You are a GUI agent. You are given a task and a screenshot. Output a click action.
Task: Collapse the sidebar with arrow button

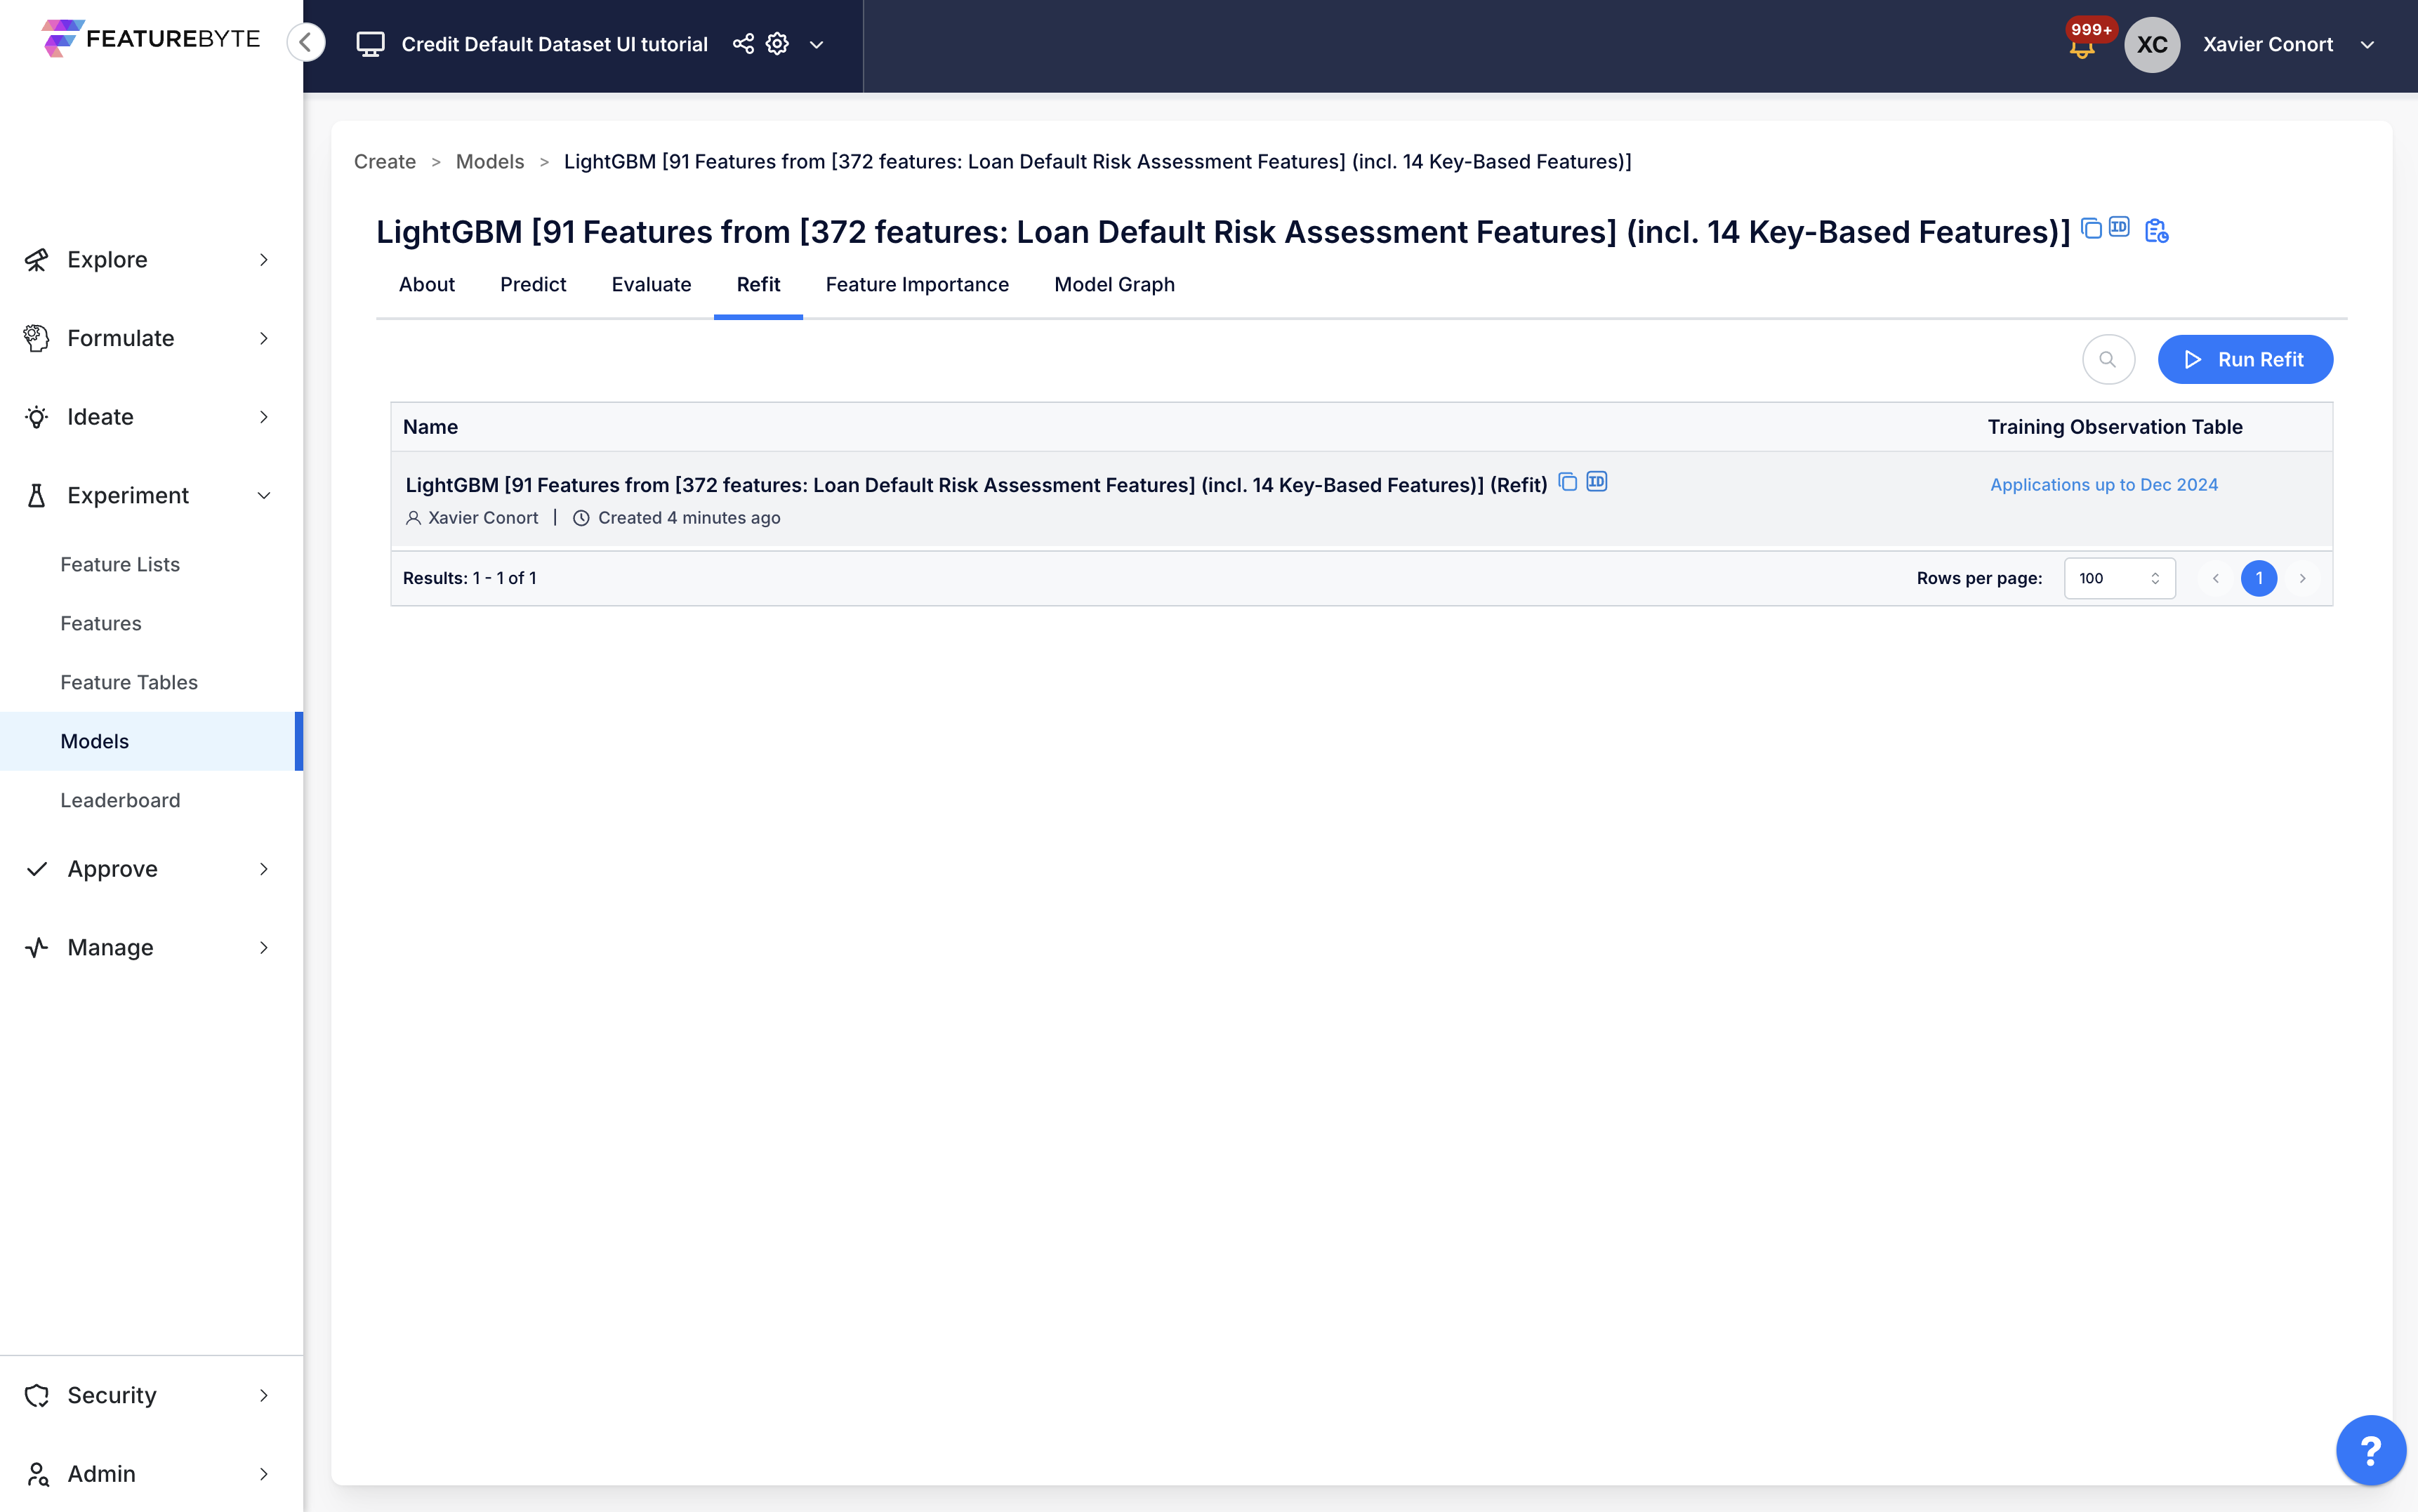(x=306, y=42)
